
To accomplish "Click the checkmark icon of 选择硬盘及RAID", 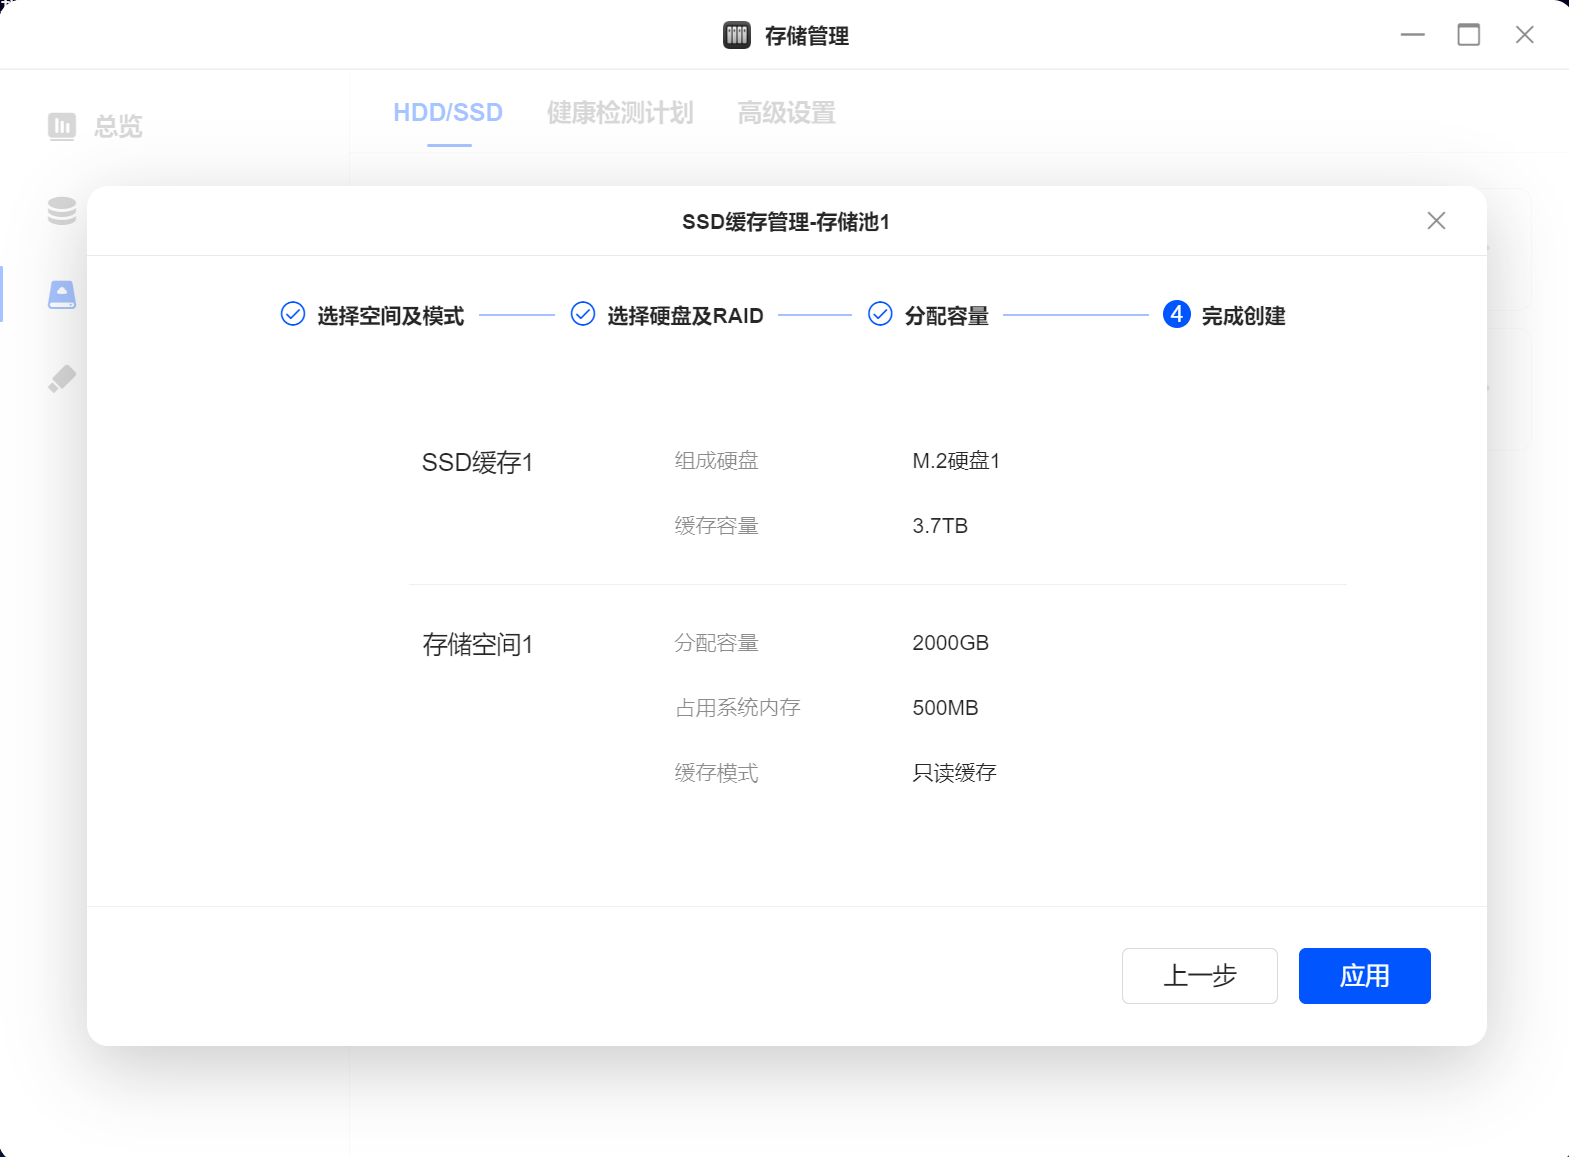I will pos(583,314).
